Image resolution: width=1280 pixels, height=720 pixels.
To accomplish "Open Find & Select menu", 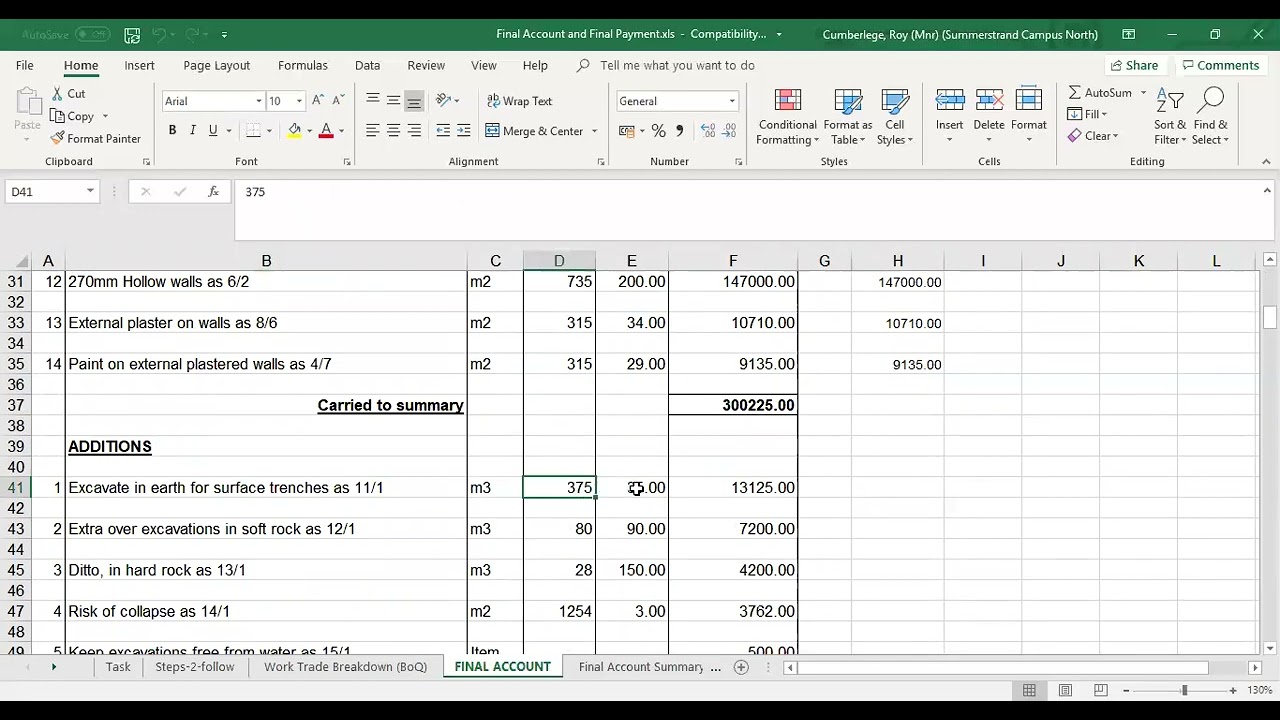I will pos(1210,117).
